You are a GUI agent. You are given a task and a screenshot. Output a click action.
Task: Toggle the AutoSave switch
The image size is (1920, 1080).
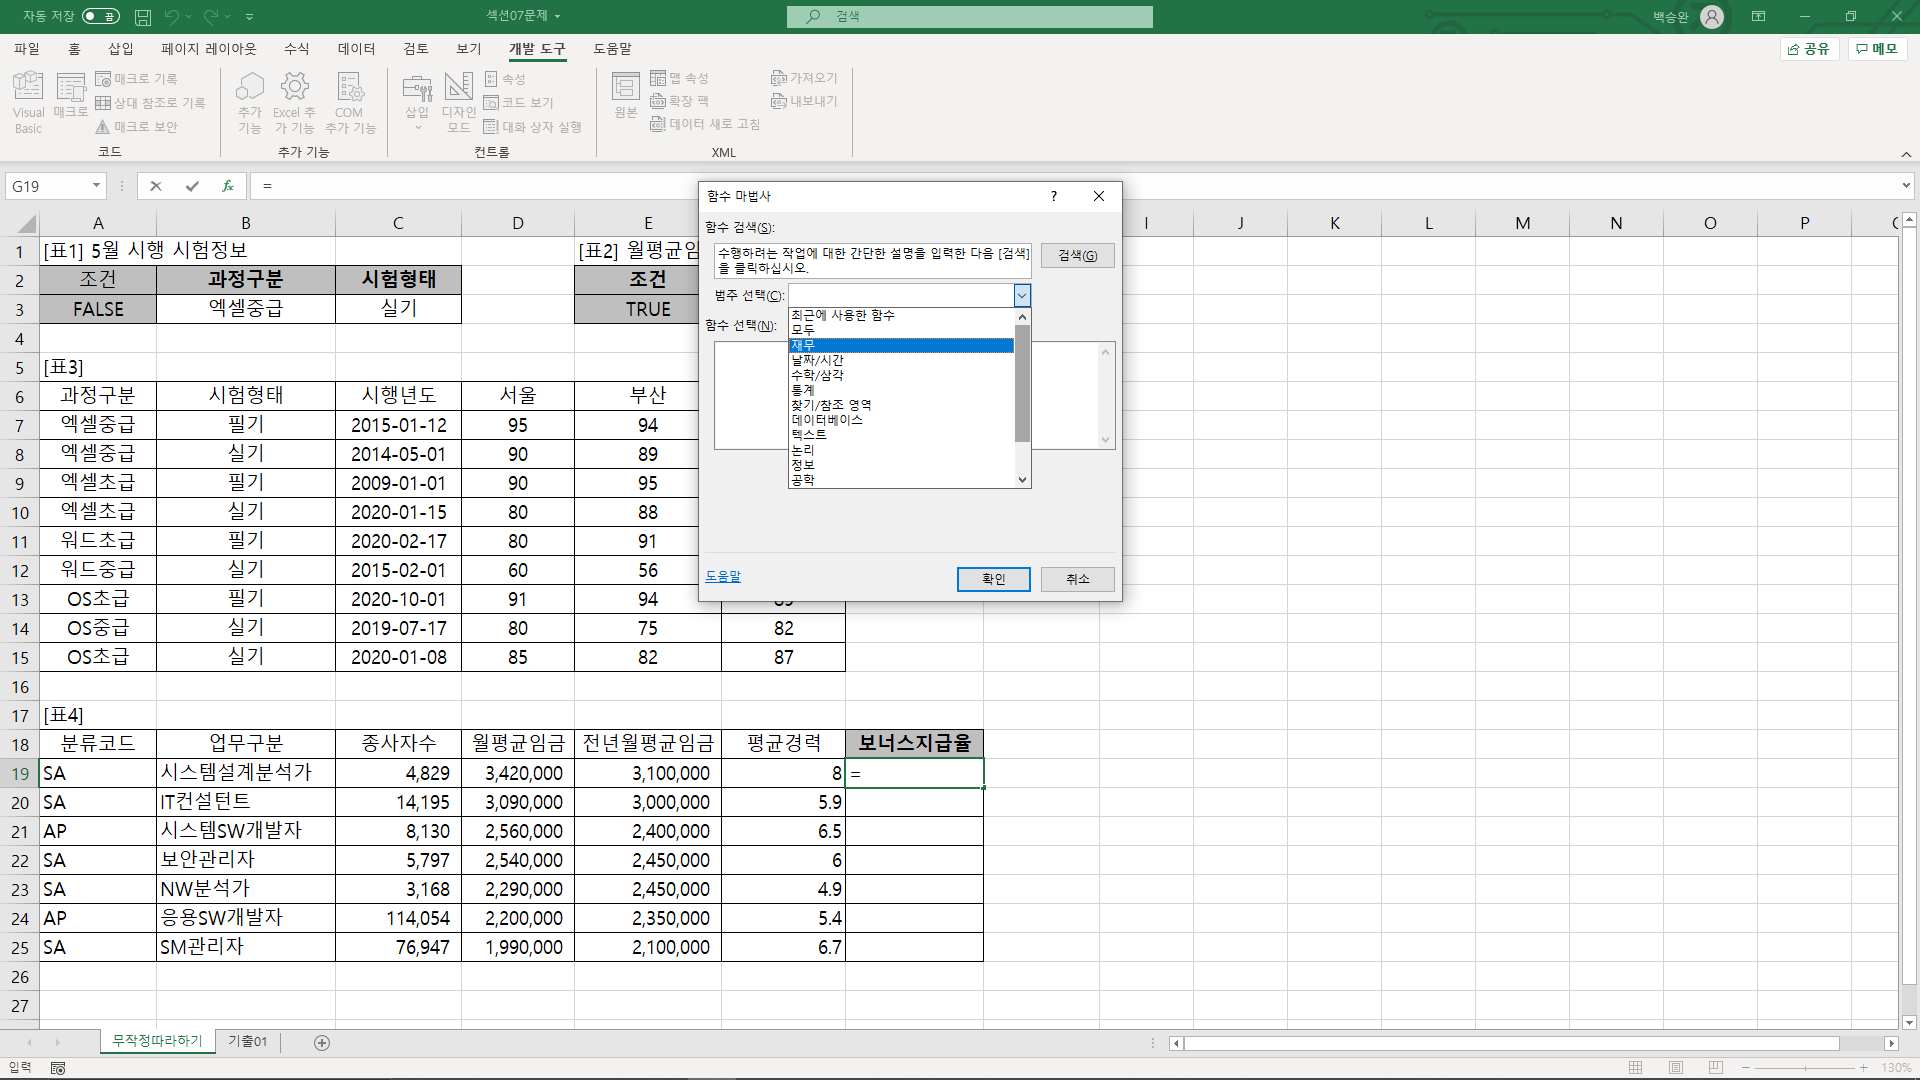100,16
